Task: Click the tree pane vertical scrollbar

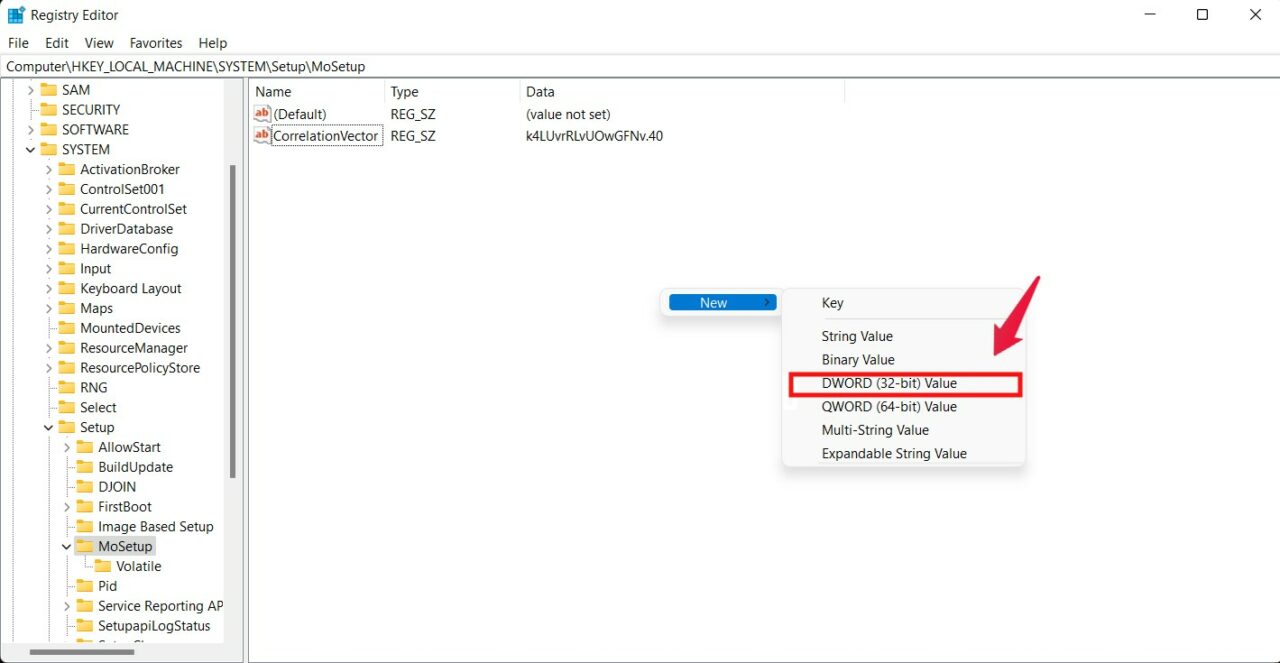Action: pos(233,320)
